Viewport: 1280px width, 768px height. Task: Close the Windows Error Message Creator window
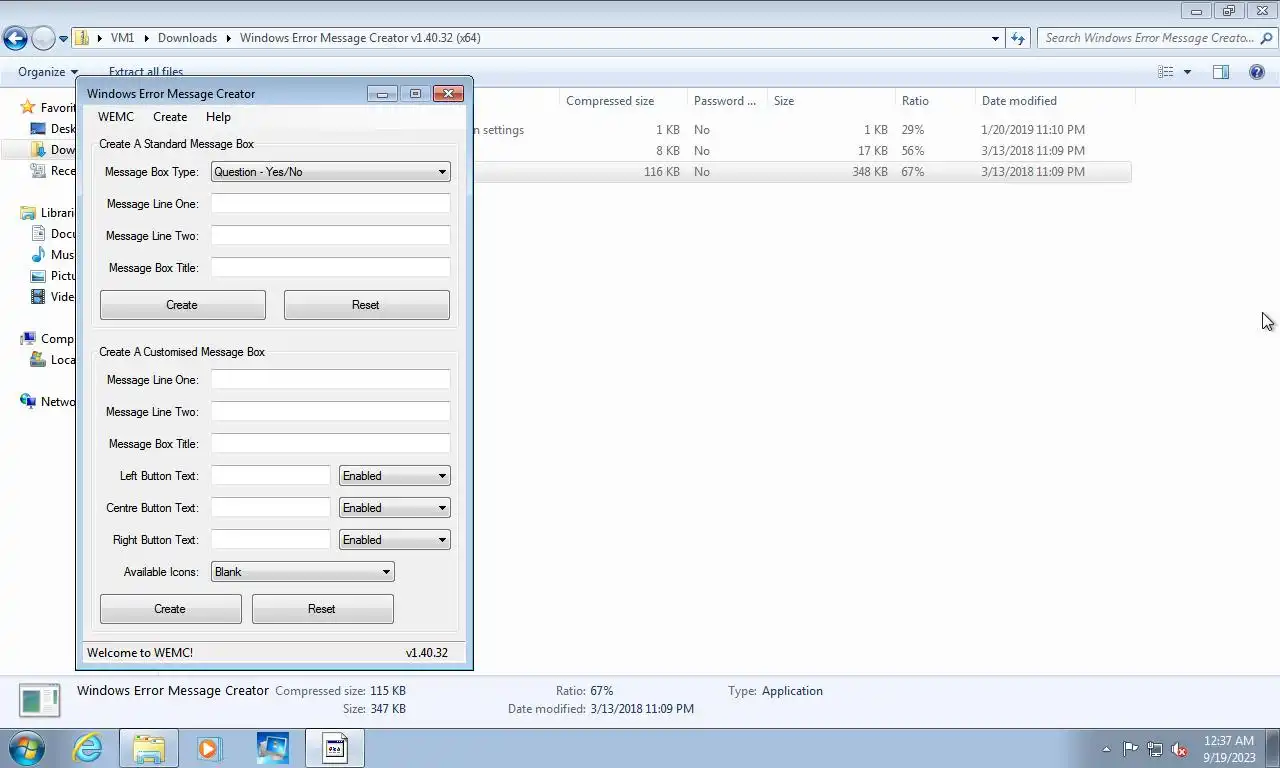(x=448, y=94)
